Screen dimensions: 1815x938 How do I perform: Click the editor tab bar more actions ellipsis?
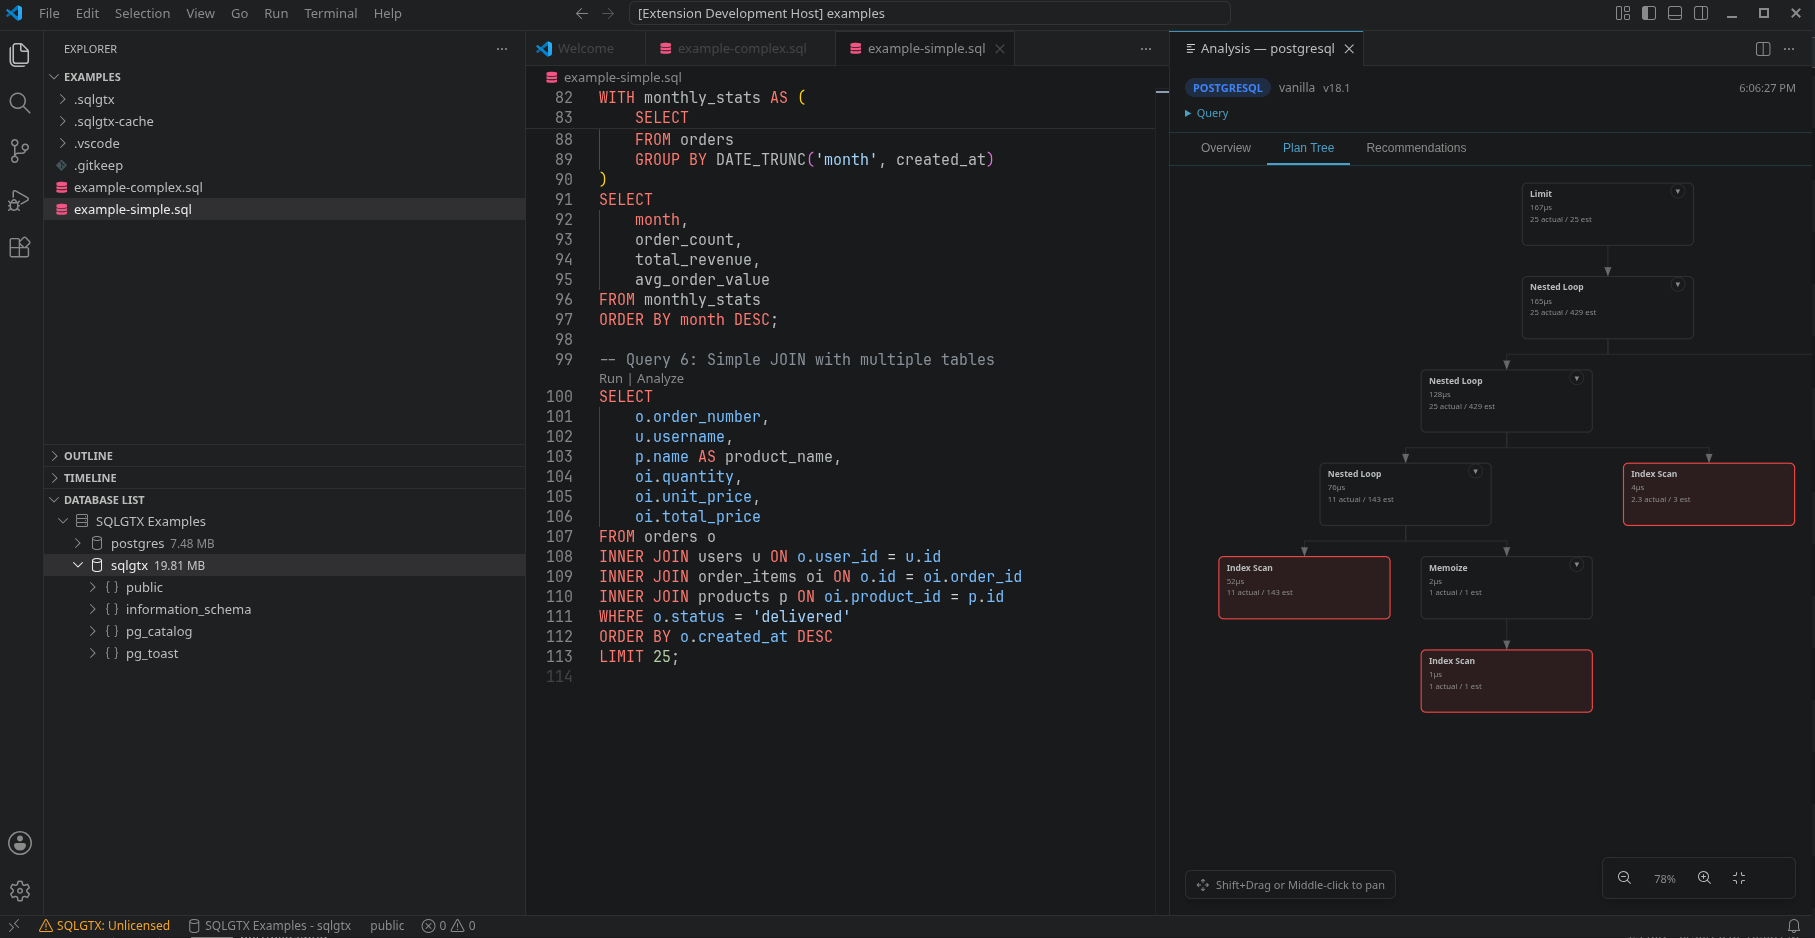coord(1146,49)
